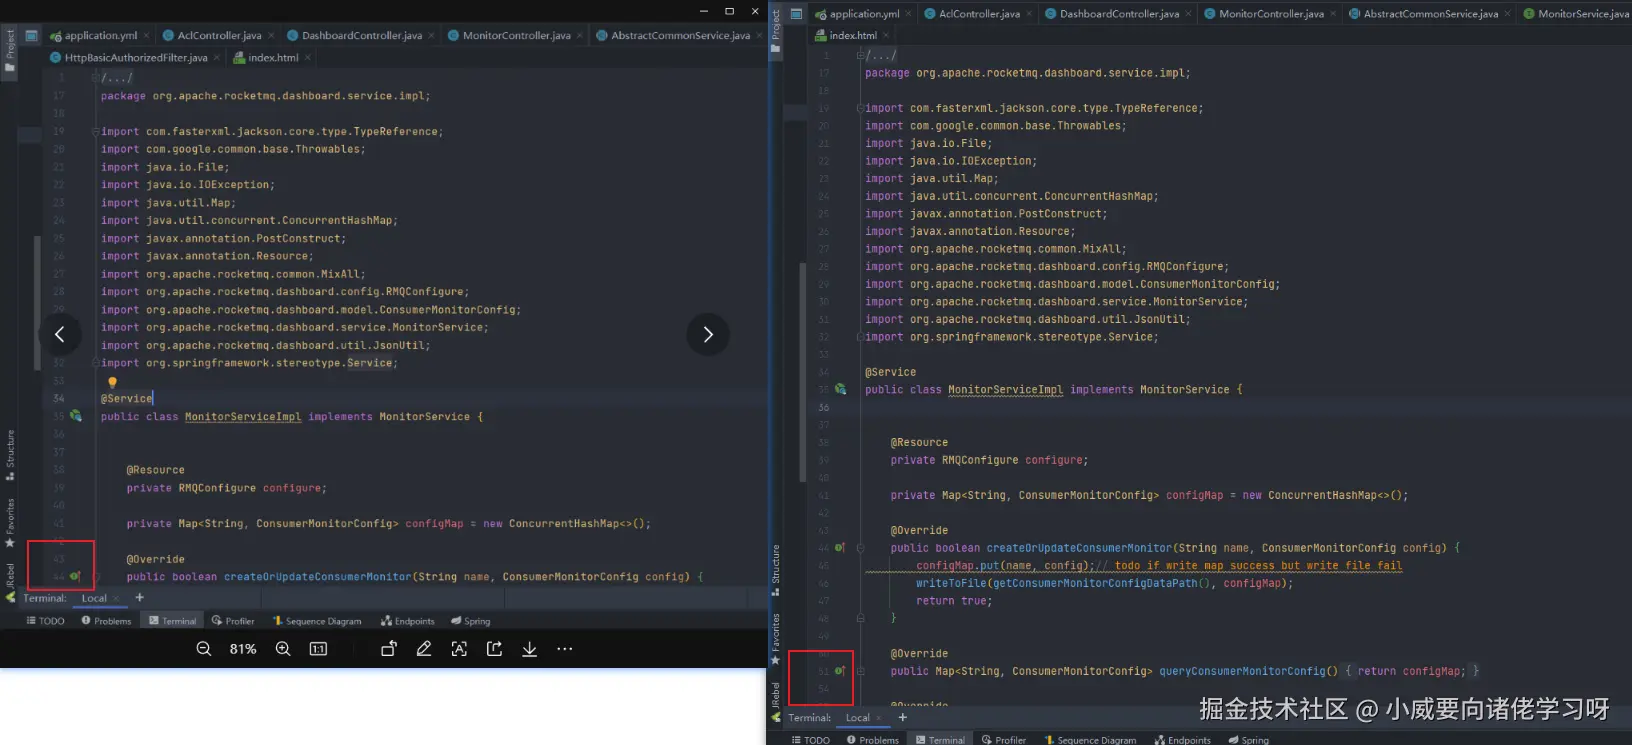This screenshot has height=745, width=1632.
Task: Collapse the import block in right editor
Action: tap(860, 108)
